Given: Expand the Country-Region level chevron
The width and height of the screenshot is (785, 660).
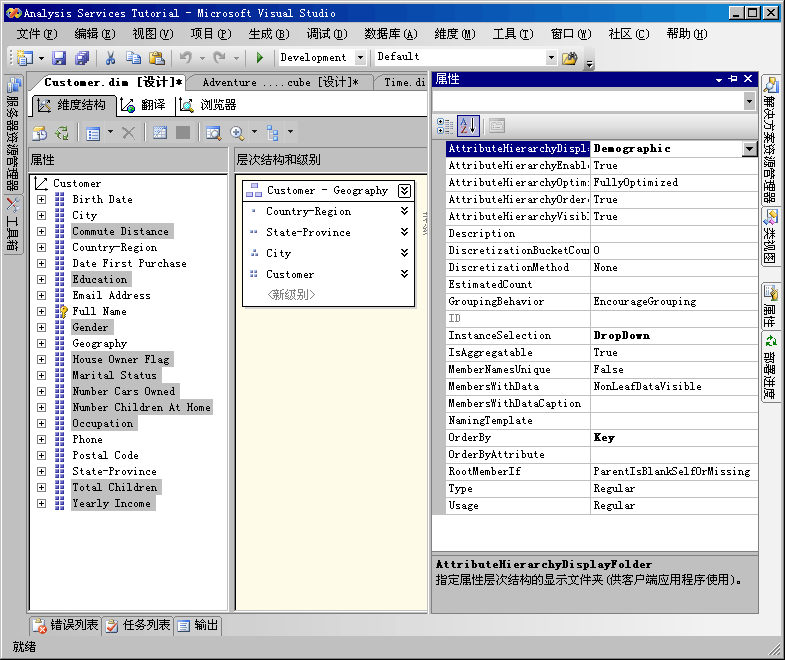Looking at the screenshot, I should pos(404,212).
